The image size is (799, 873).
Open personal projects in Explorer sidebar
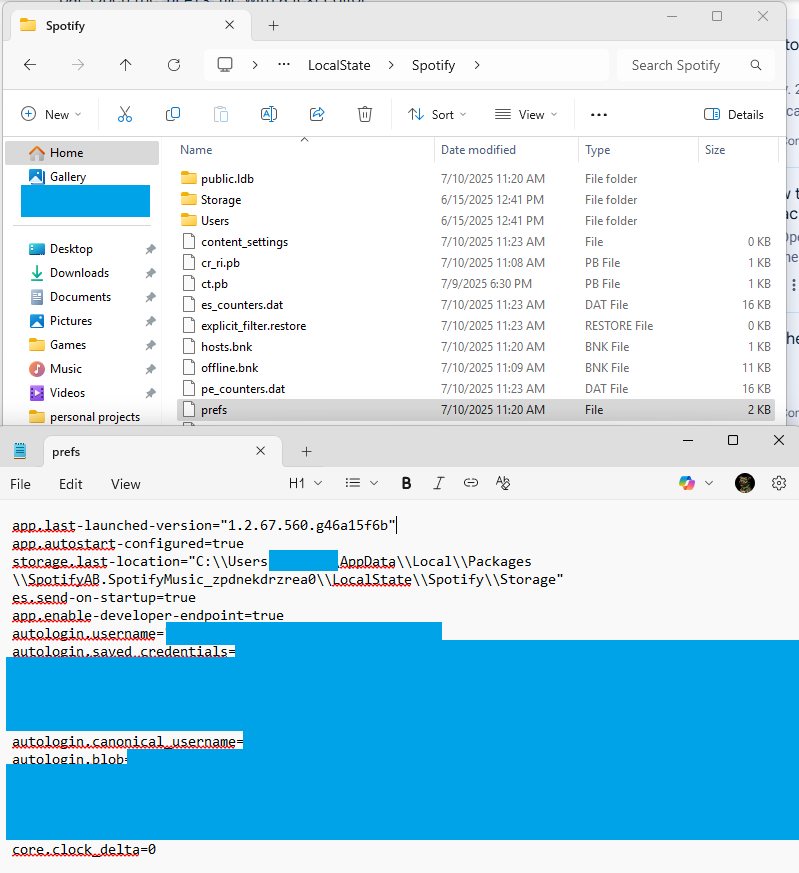(82, 416)
